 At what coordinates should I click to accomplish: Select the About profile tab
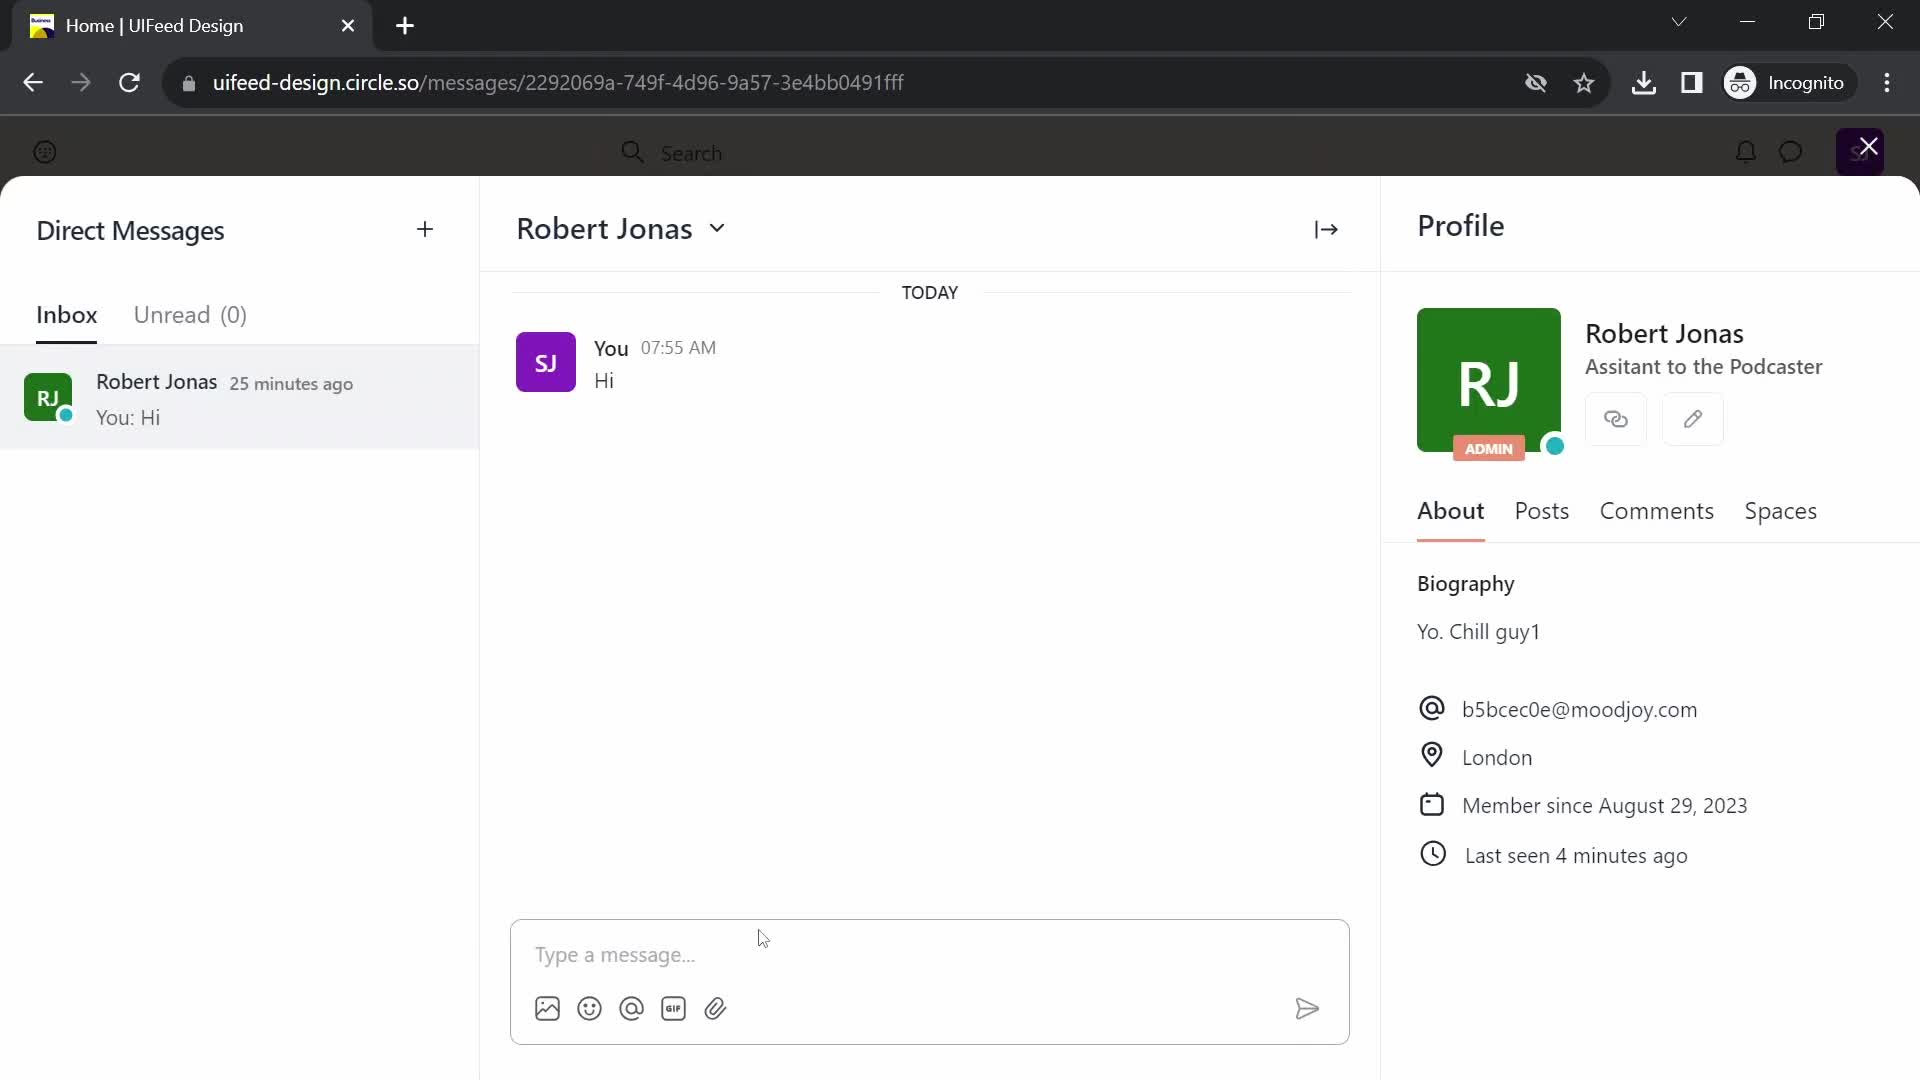click(1450, 511)
